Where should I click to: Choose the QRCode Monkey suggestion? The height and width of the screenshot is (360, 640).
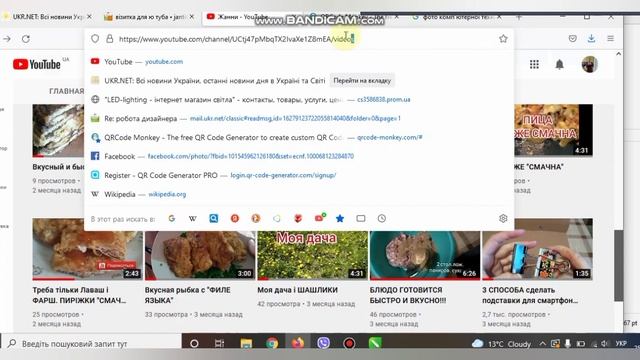(299, 138)
